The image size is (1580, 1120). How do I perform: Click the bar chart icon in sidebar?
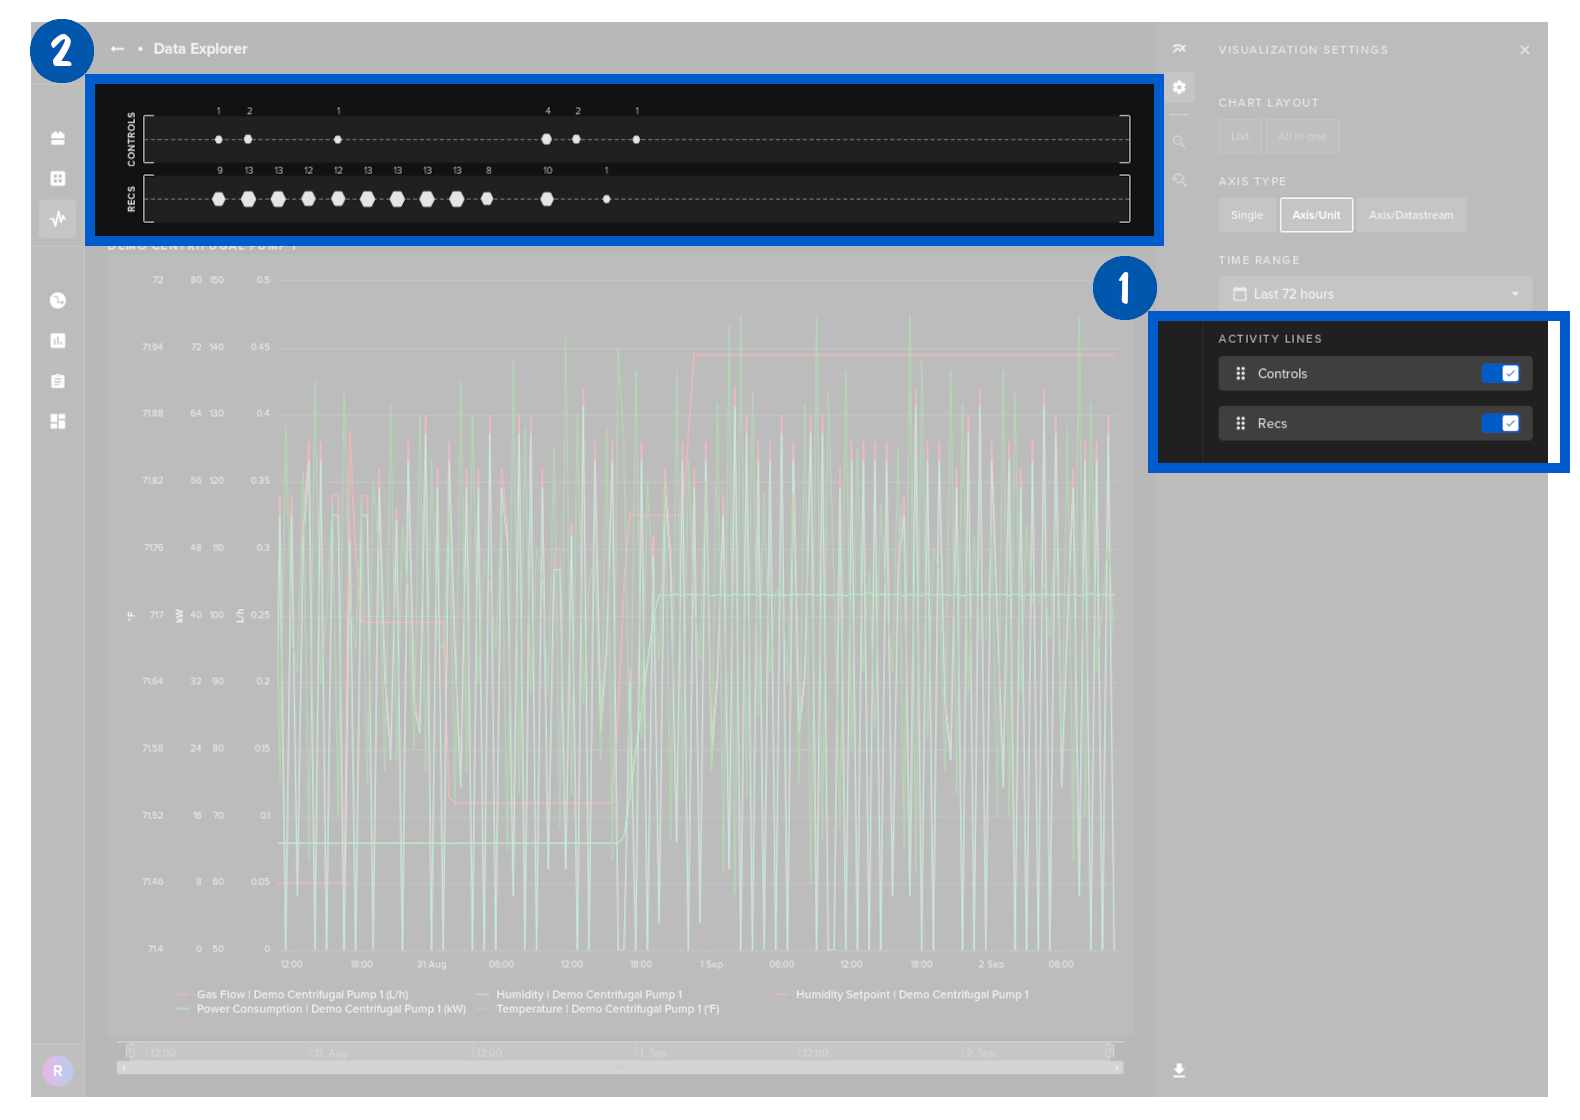58,341
